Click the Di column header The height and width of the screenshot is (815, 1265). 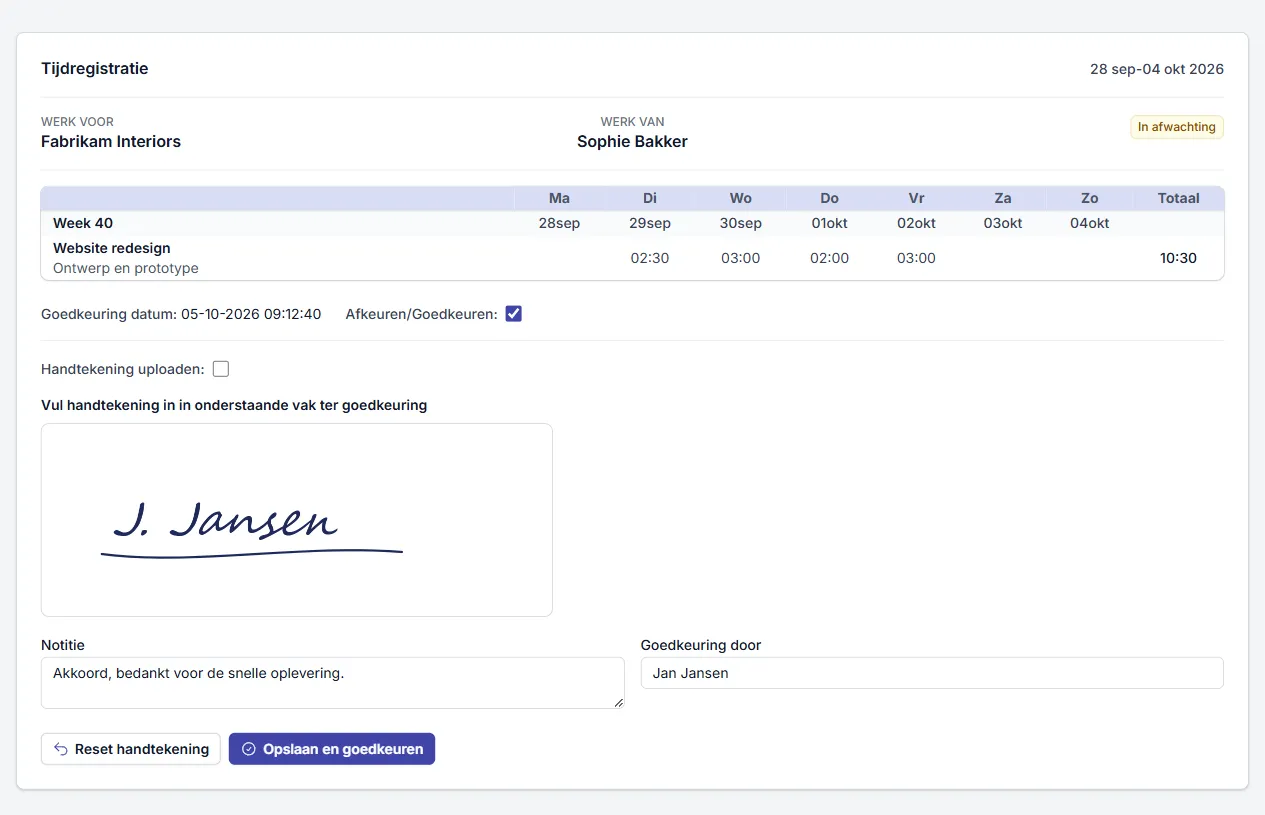(650, 198)
